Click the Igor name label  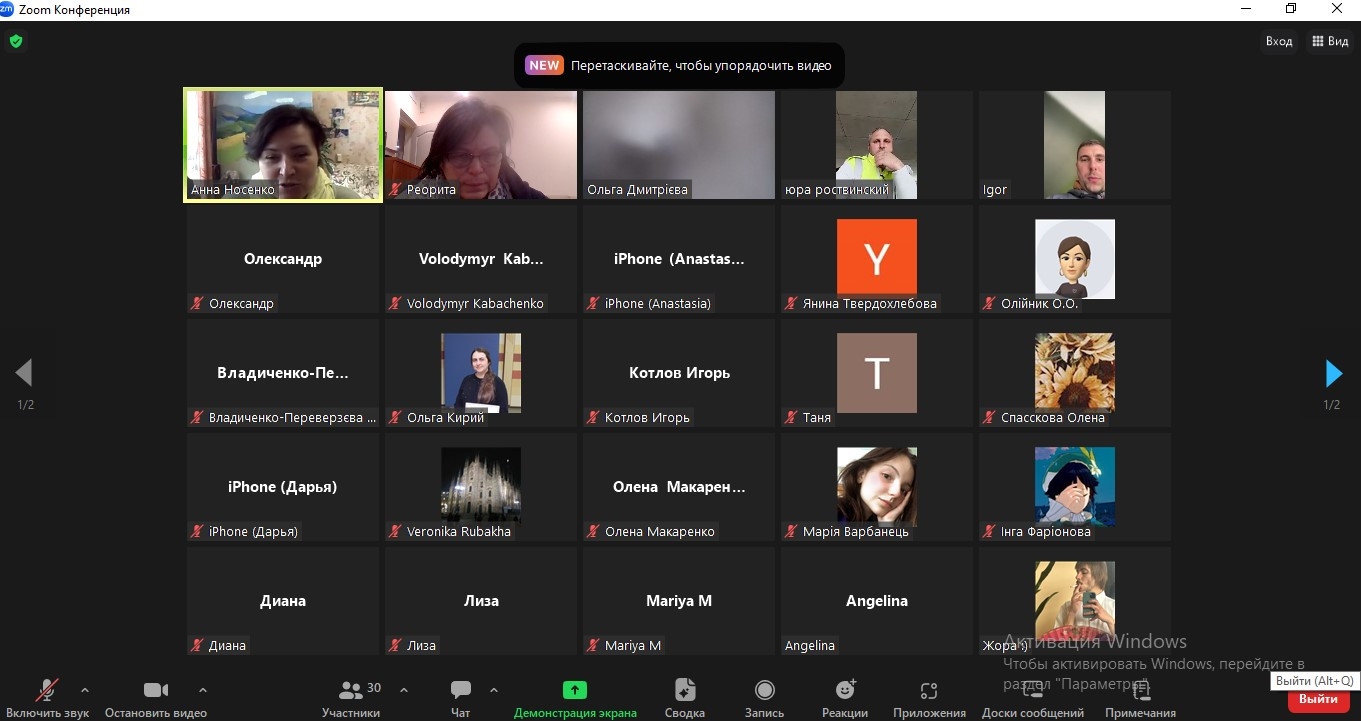point(995,190)
